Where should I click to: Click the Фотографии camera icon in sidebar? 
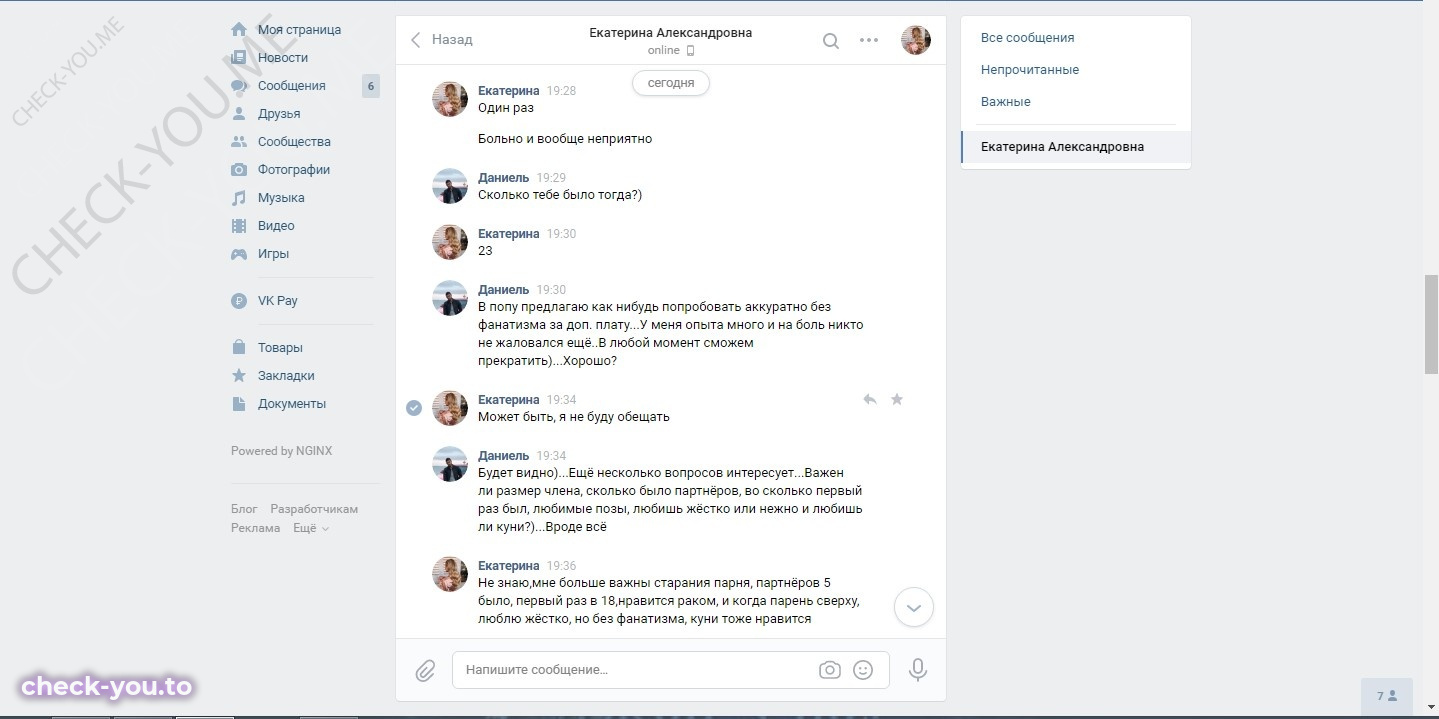(239, 170)
